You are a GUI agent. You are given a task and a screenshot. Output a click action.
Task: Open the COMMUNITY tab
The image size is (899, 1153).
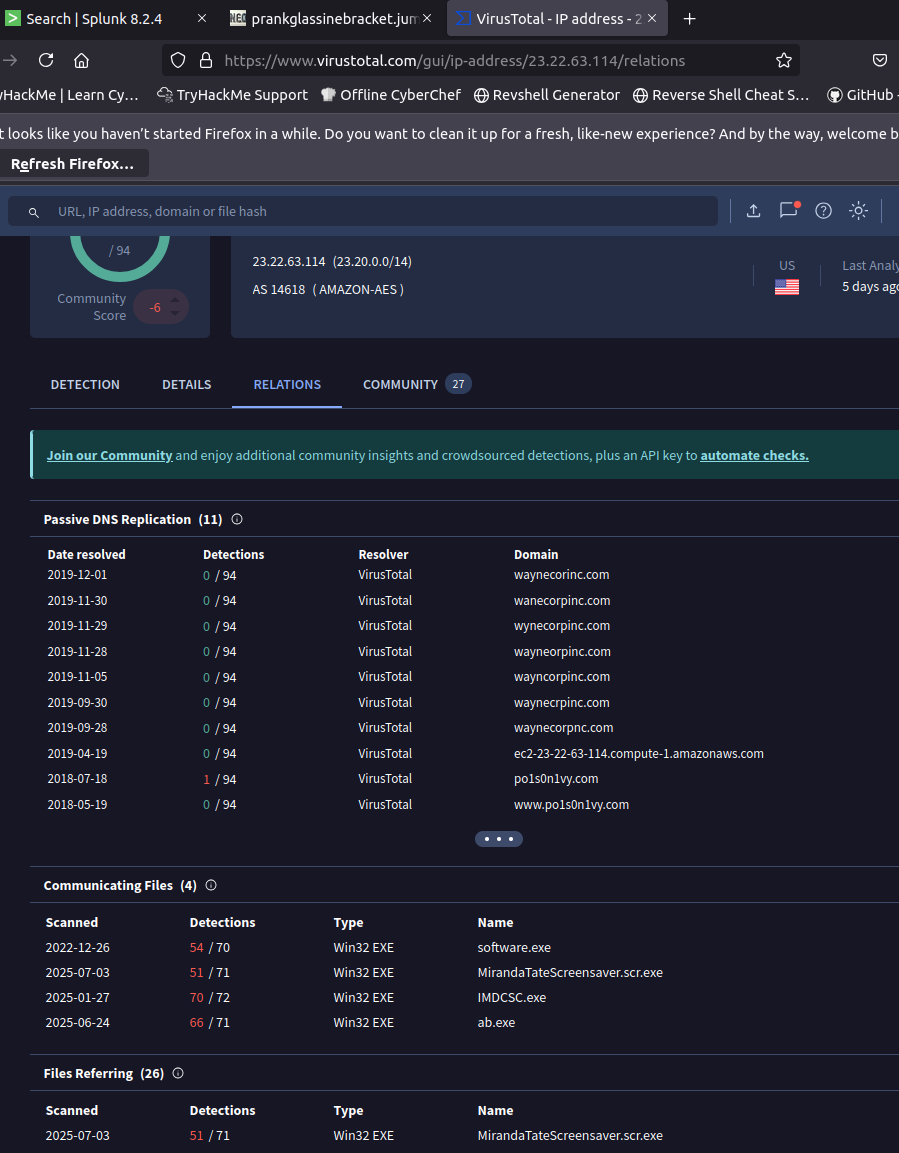click(x=417, y=385)
